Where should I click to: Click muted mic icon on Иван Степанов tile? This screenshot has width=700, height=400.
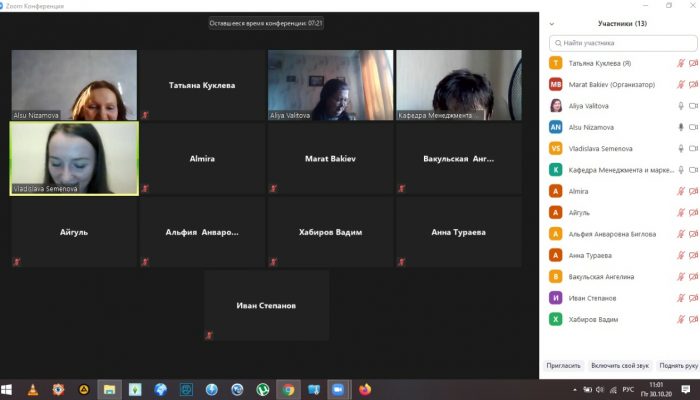[208, 336]
